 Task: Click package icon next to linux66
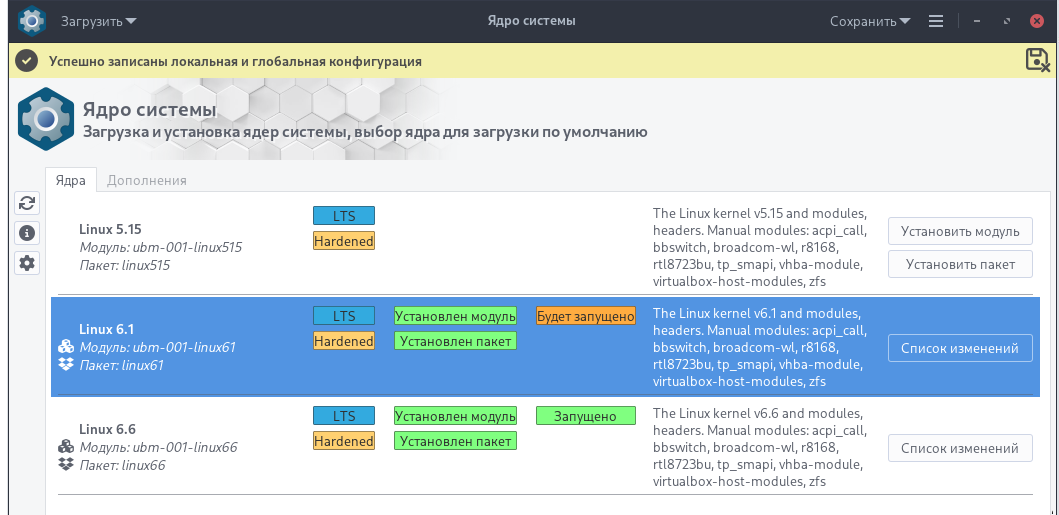pos(66,464)
